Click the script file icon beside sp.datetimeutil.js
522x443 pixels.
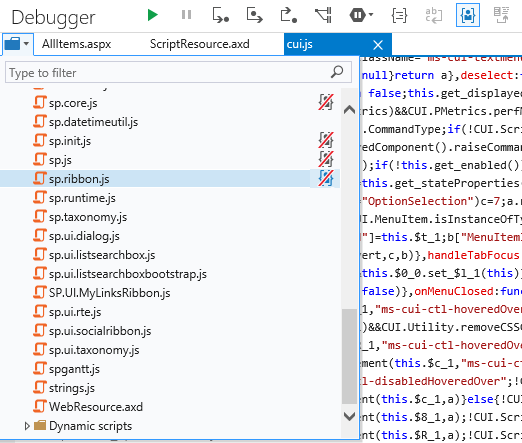click(39, 121)
